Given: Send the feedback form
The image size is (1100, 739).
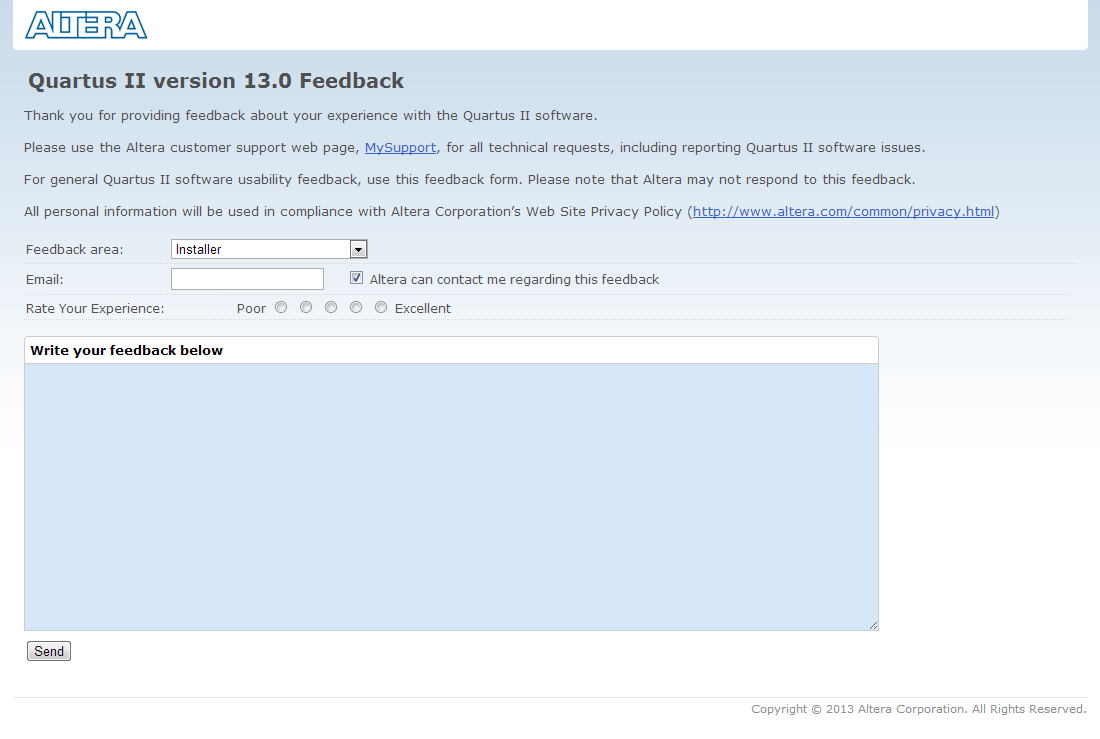Looking at the screenshot, I should click(x=49, y=651).
